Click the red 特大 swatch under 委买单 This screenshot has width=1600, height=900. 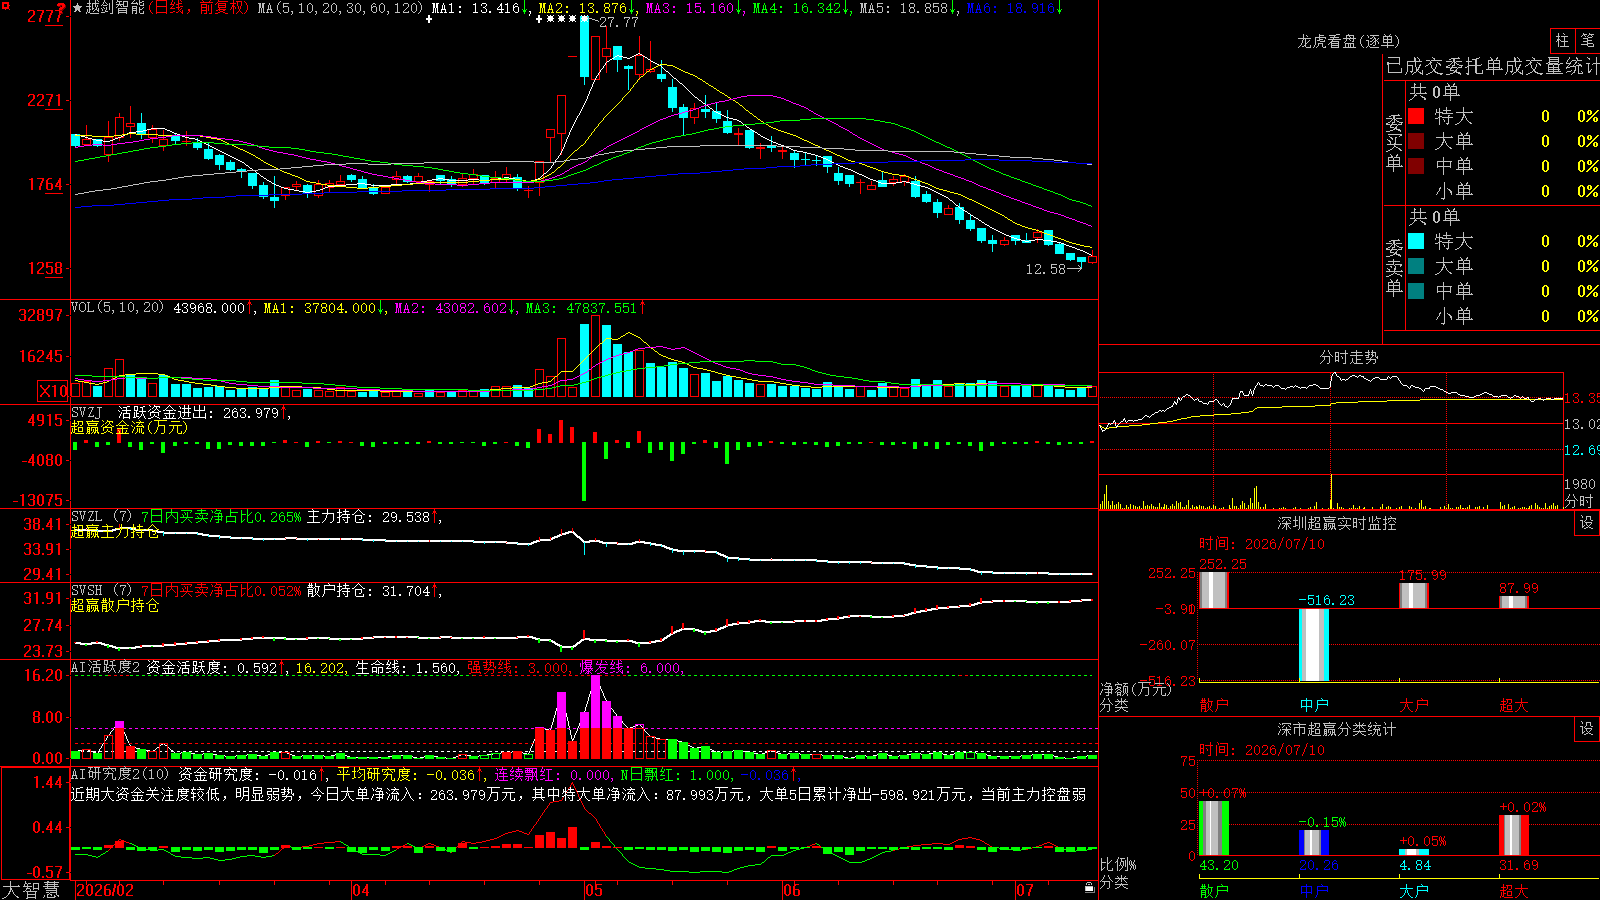tap(1416, 116)
